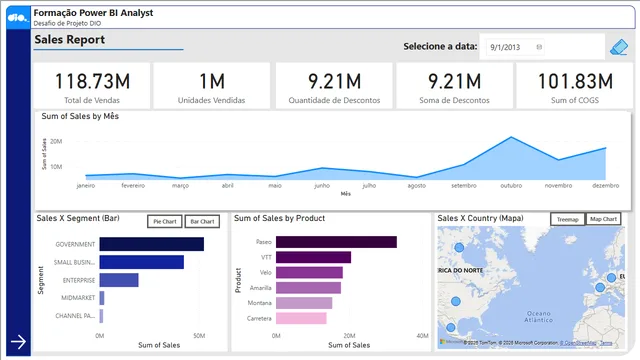Click the date input showing 9/1/2013
The height and width of the screenshot is (360, 640).
pyautogui.click(x=516, y=47)
